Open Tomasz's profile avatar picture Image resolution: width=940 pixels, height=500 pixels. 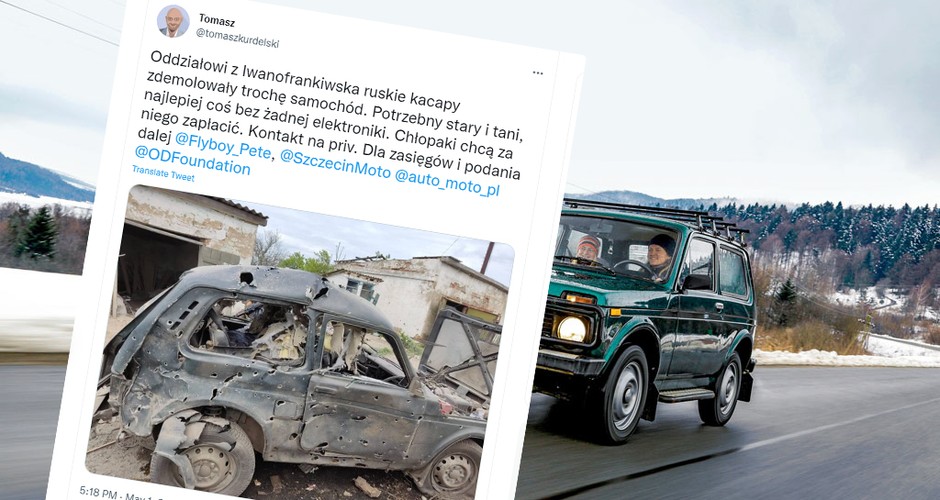[x=173, y=21]
